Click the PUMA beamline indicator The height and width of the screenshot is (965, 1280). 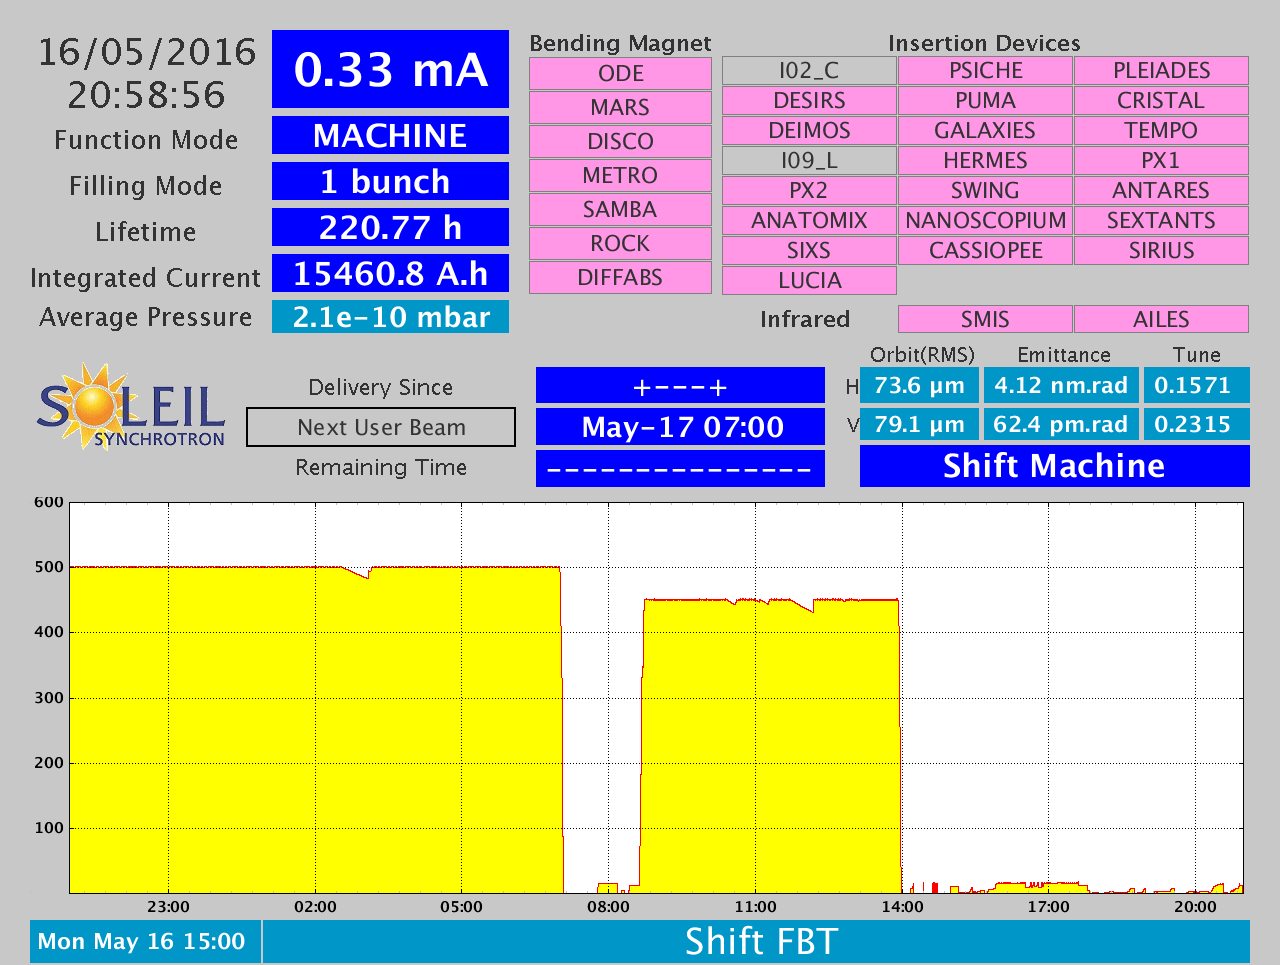pos(985,100)
